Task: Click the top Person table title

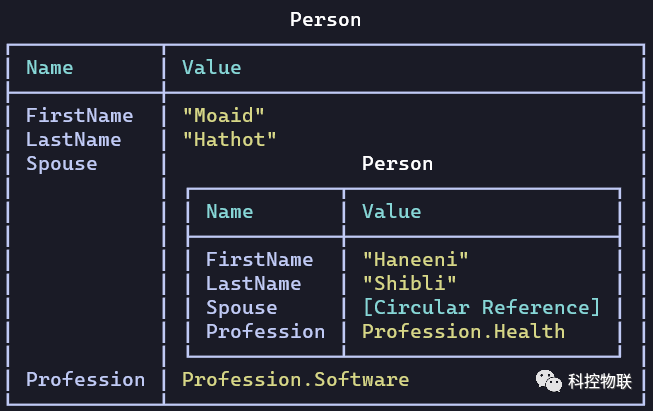Action: click(x=325, y=19)
